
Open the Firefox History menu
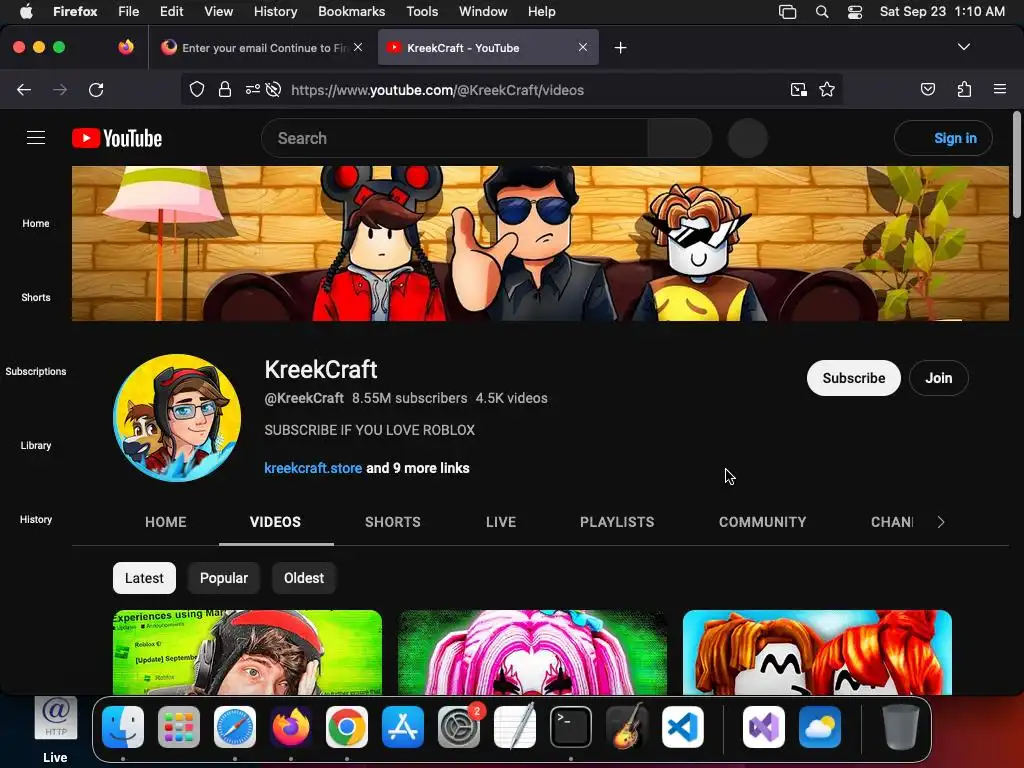275,11
